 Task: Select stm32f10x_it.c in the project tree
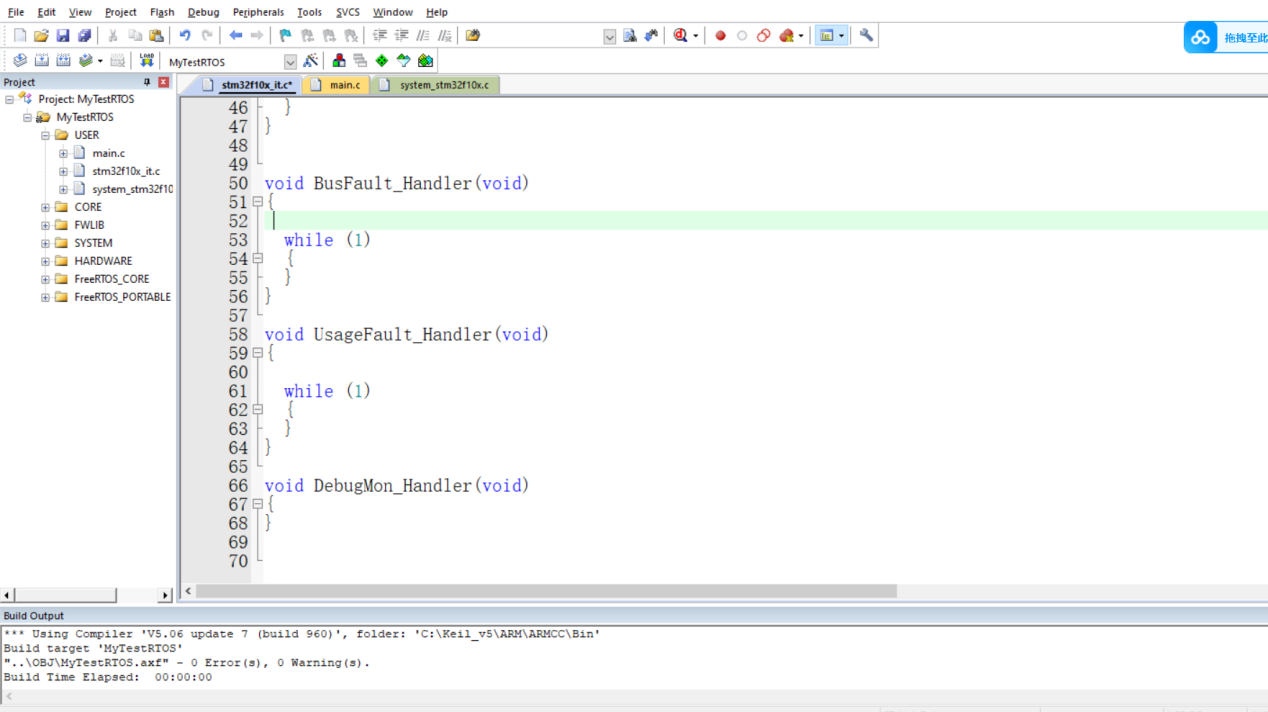click(126, 171)
